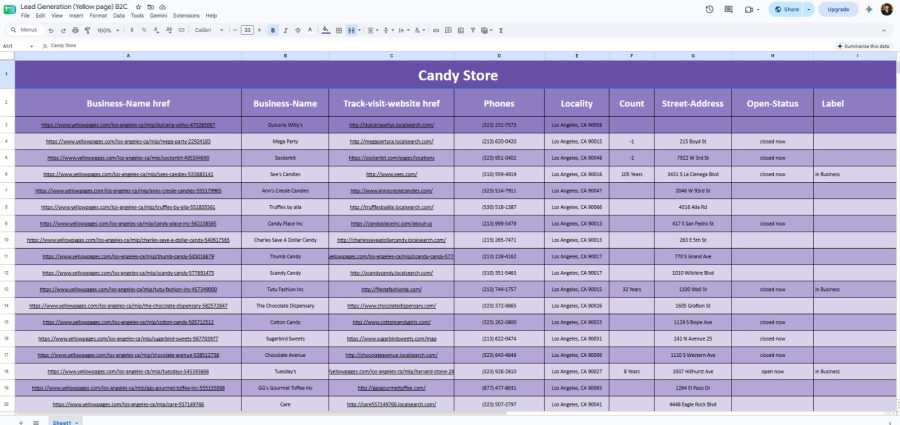The height and width of the screenshot is (425, 900).
Task: Show all comments
Action: (x=728, y=9)
